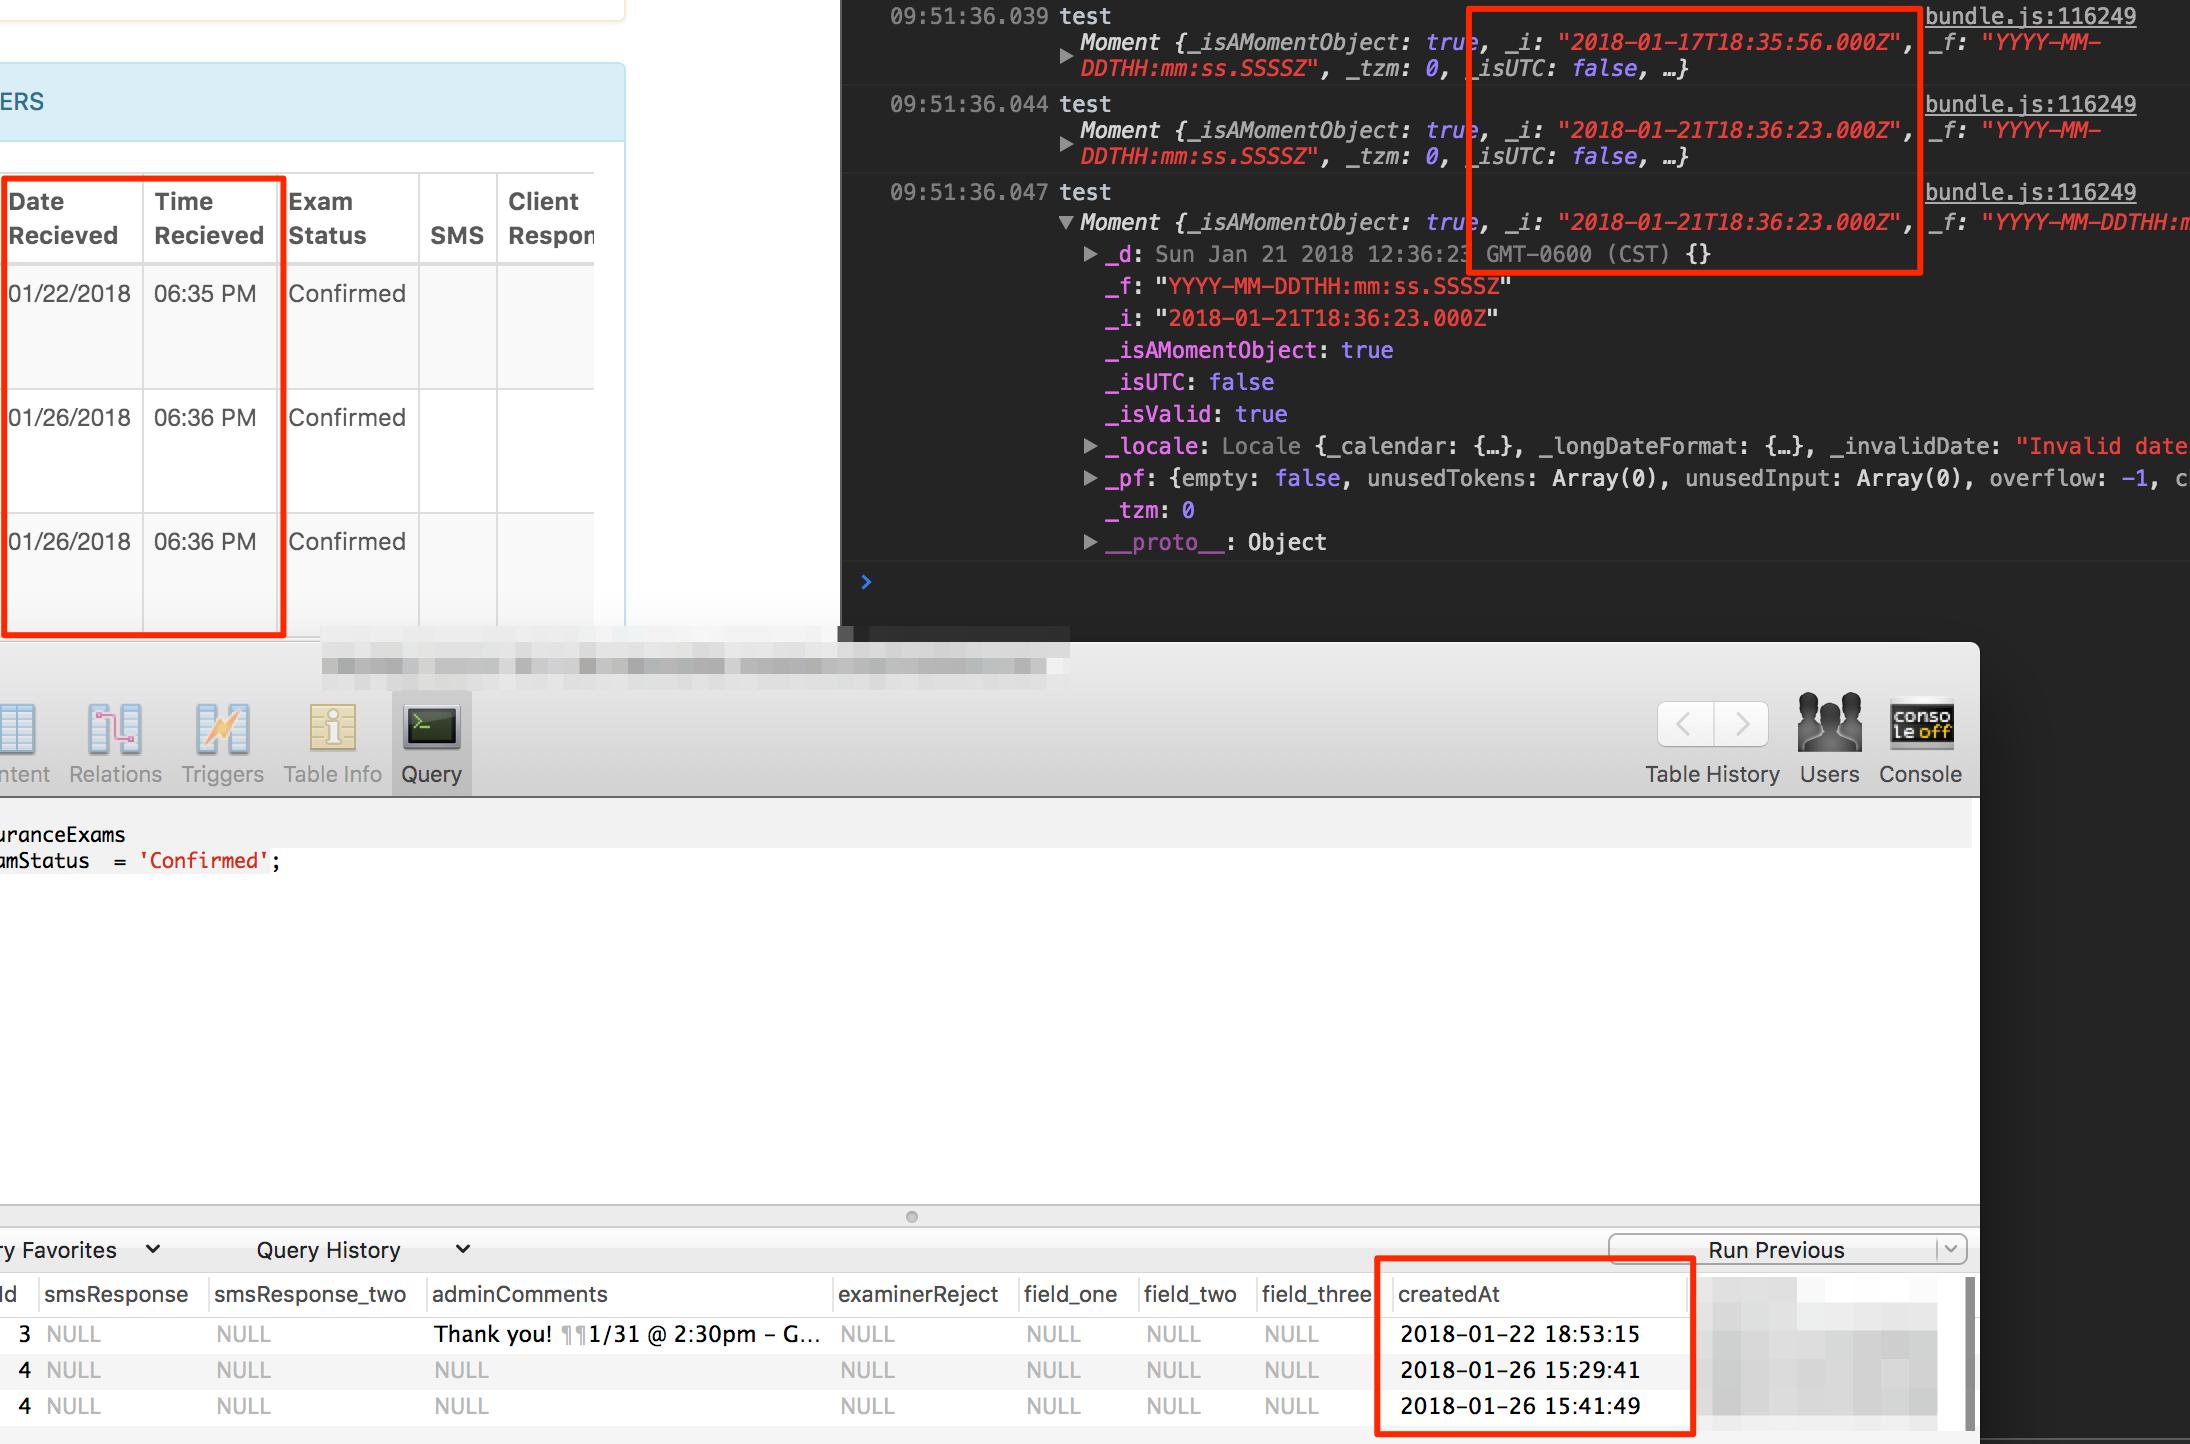Open the Users manager
The height and width of the screenshot is (1444, 2190).
coord(1829,740)
